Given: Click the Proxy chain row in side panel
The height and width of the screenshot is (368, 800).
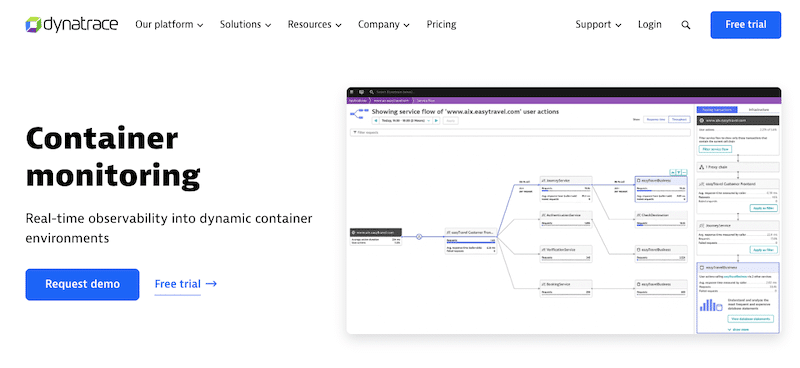Looking at the screenshot, I should [x=738, y=167].
